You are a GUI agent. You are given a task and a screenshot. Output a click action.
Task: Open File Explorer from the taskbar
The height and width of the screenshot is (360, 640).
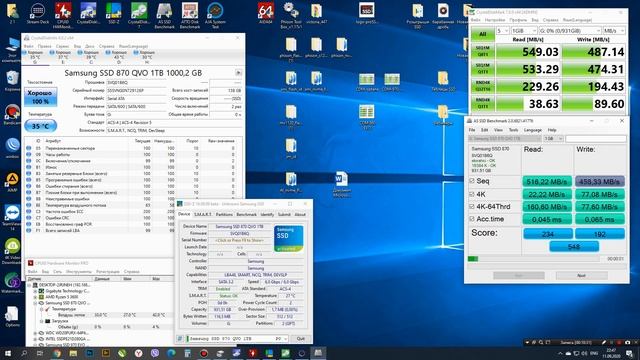73,353
